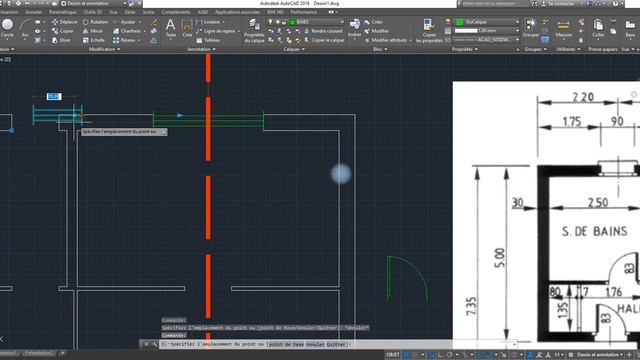
Task: Click the Insérer block tool
Action: [354, 28]
